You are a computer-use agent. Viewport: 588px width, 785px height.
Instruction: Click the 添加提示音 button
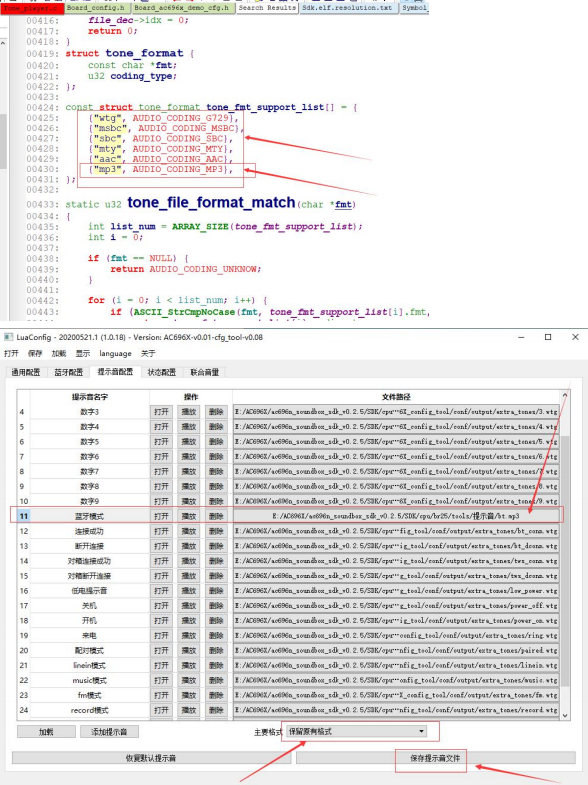click(x=109, y=732)
